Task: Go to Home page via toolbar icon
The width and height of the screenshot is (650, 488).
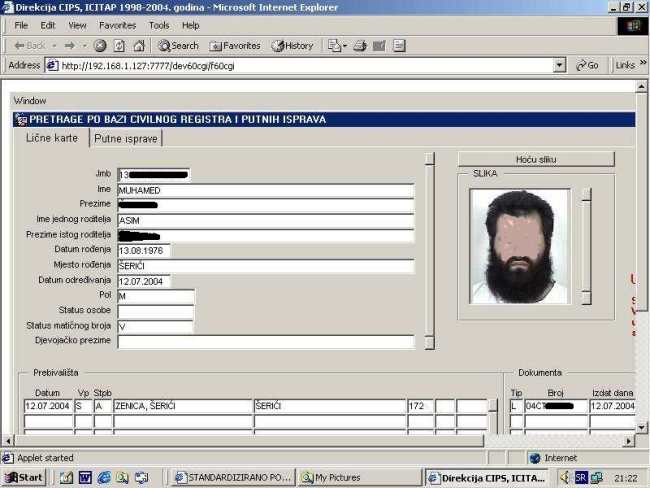Action: [x=138, y=46]
